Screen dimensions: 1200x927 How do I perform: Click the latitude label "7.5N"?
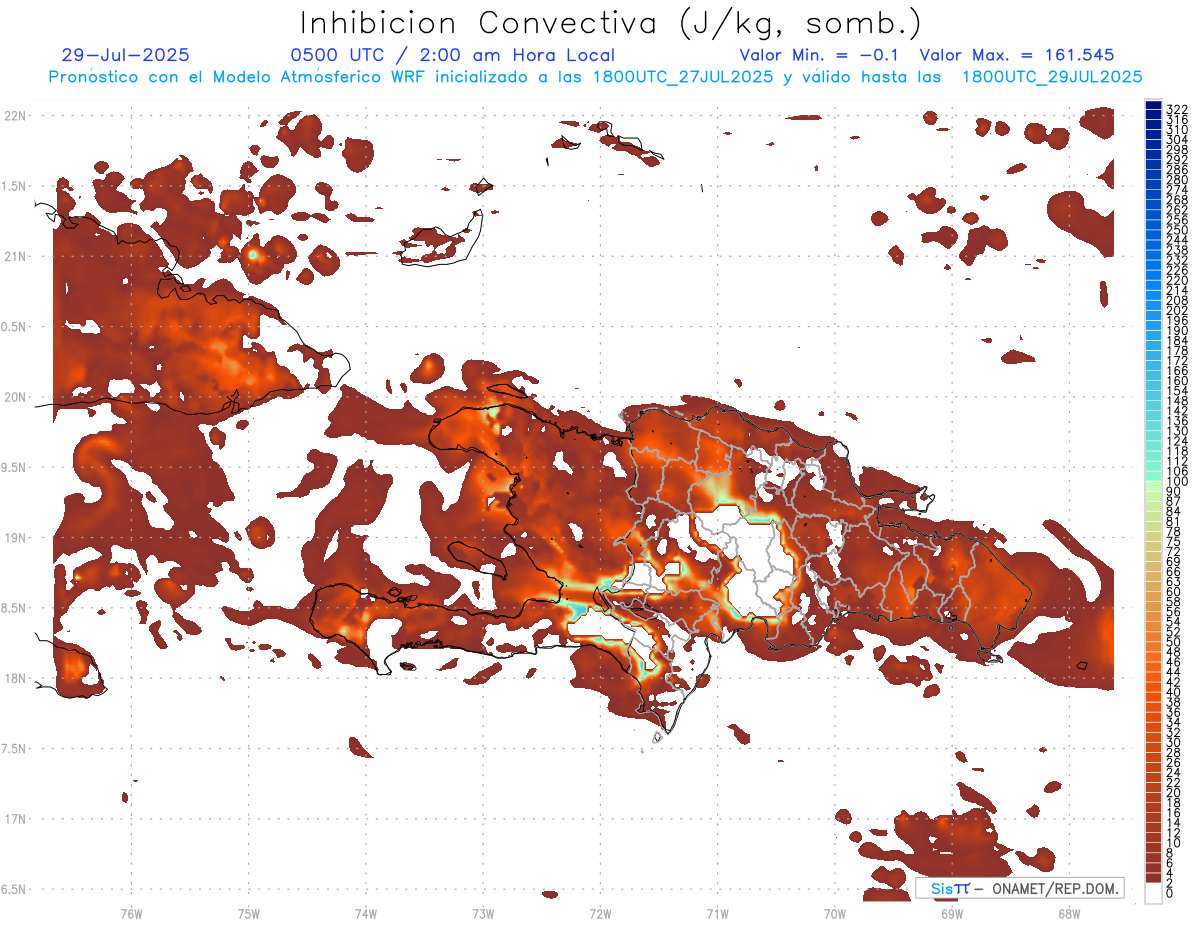click(x=13, y=748)
